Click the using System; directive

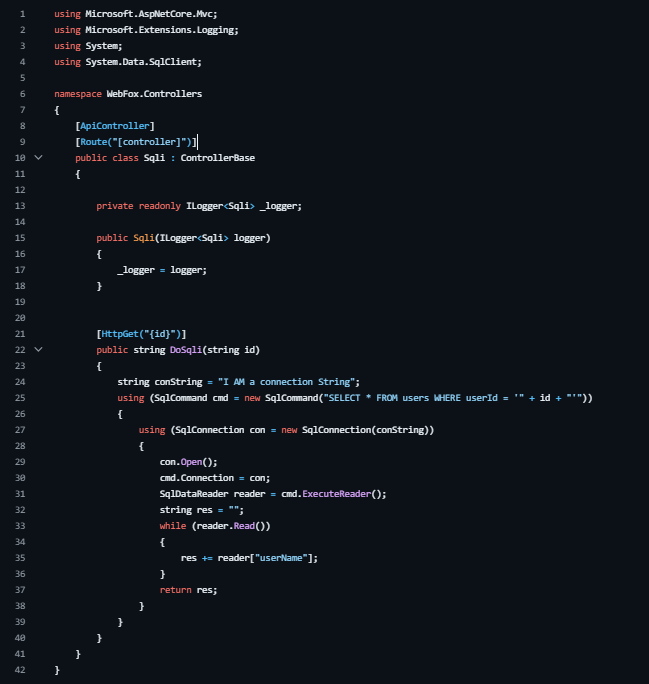(x=88, y=46)
